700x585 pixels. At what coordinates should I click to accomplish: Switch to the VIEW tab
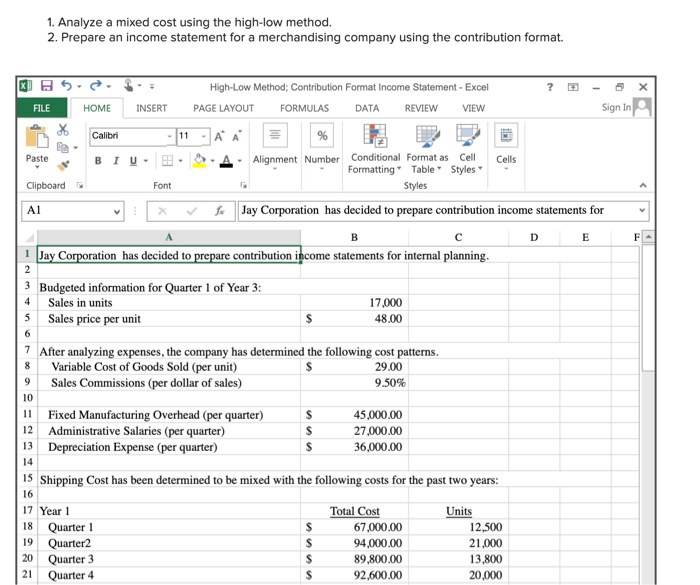[x=474, y=108]
